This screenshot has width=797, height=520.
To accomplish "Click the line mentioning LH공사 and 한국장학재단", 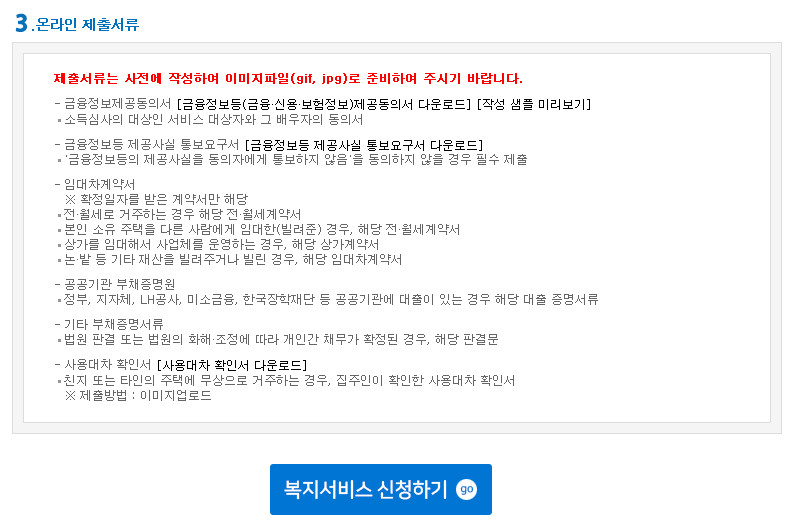I will click(x=328, y=299).
